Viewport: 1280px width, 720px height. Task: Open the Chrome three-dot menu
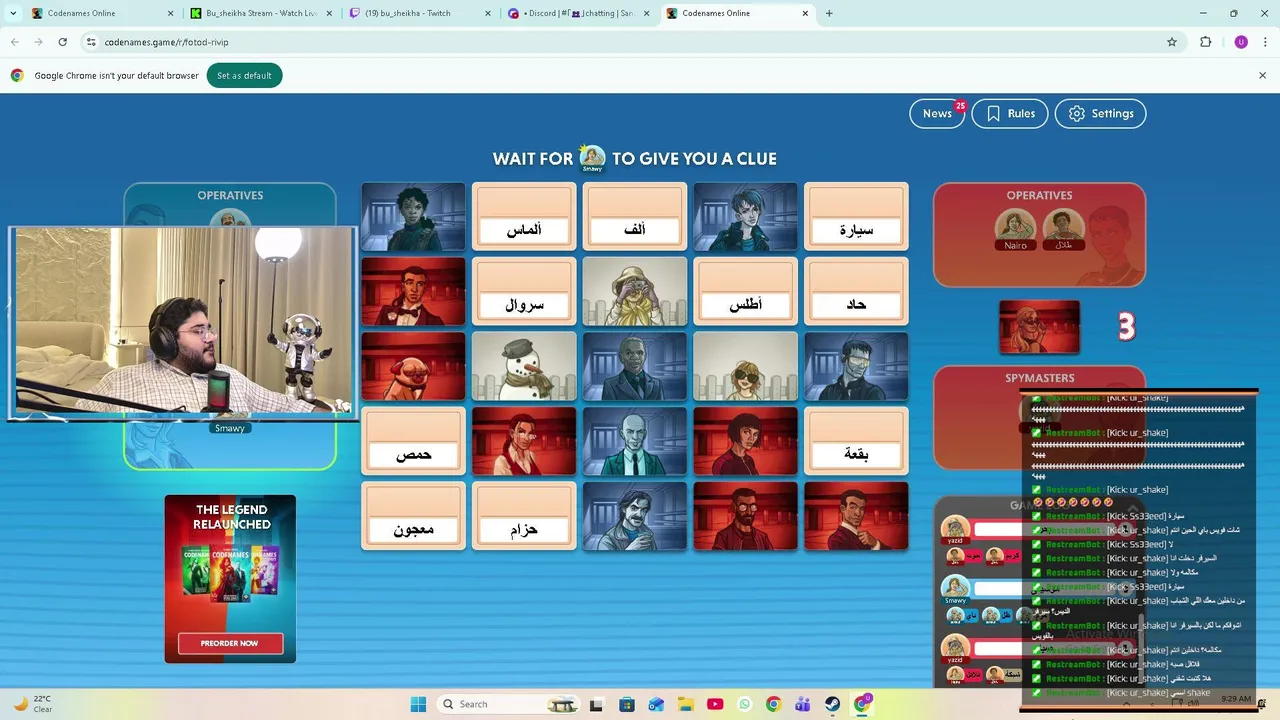[1264, 42]
